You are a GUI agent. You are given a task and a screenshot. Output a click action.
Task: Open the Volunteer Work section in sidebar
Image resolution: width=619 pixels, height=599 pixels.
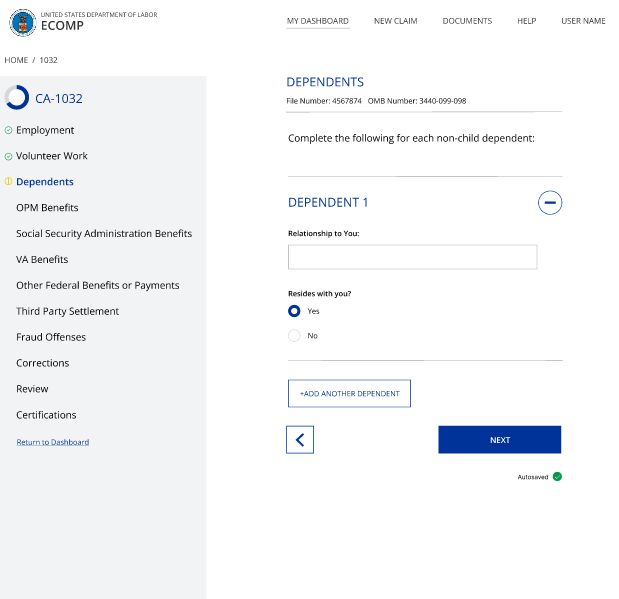click(52, 156)
